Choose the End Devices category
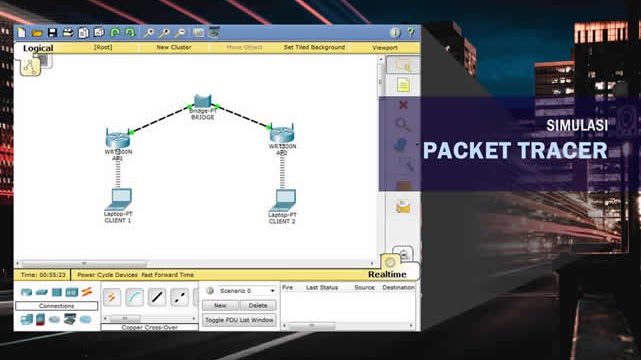 click(x=27, y=319)
